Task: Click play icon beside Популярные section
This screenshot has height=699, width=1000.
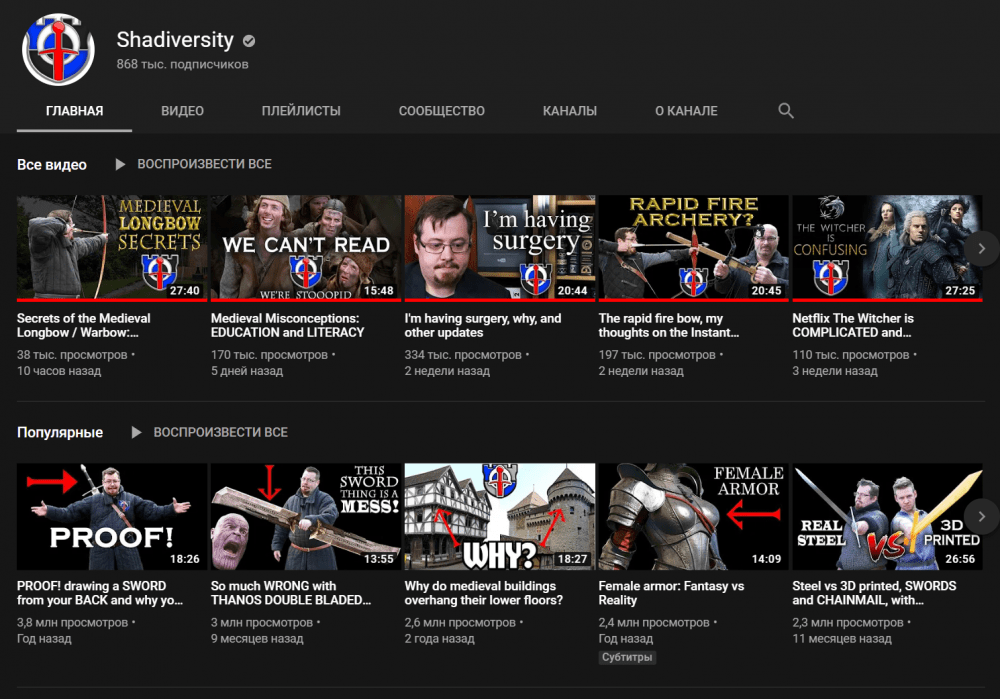Action: click(136, 432)
